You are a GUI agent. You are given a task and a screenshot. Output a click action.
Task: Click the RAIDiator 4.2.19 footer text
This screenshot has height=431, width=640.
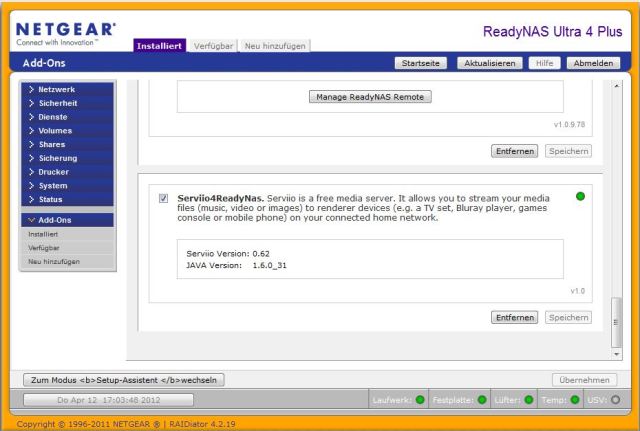click(x=202, y=424)
